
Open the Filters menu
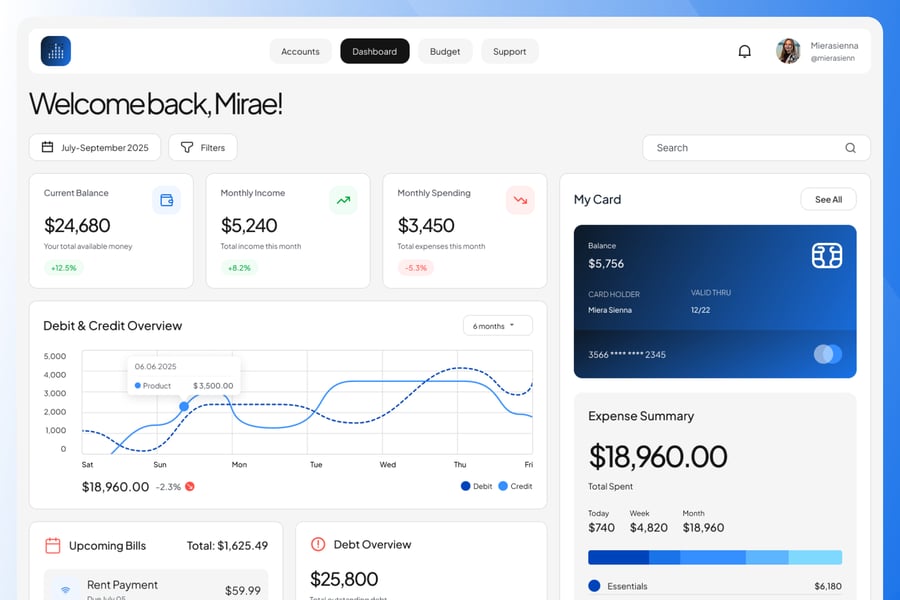coord(203,148)
